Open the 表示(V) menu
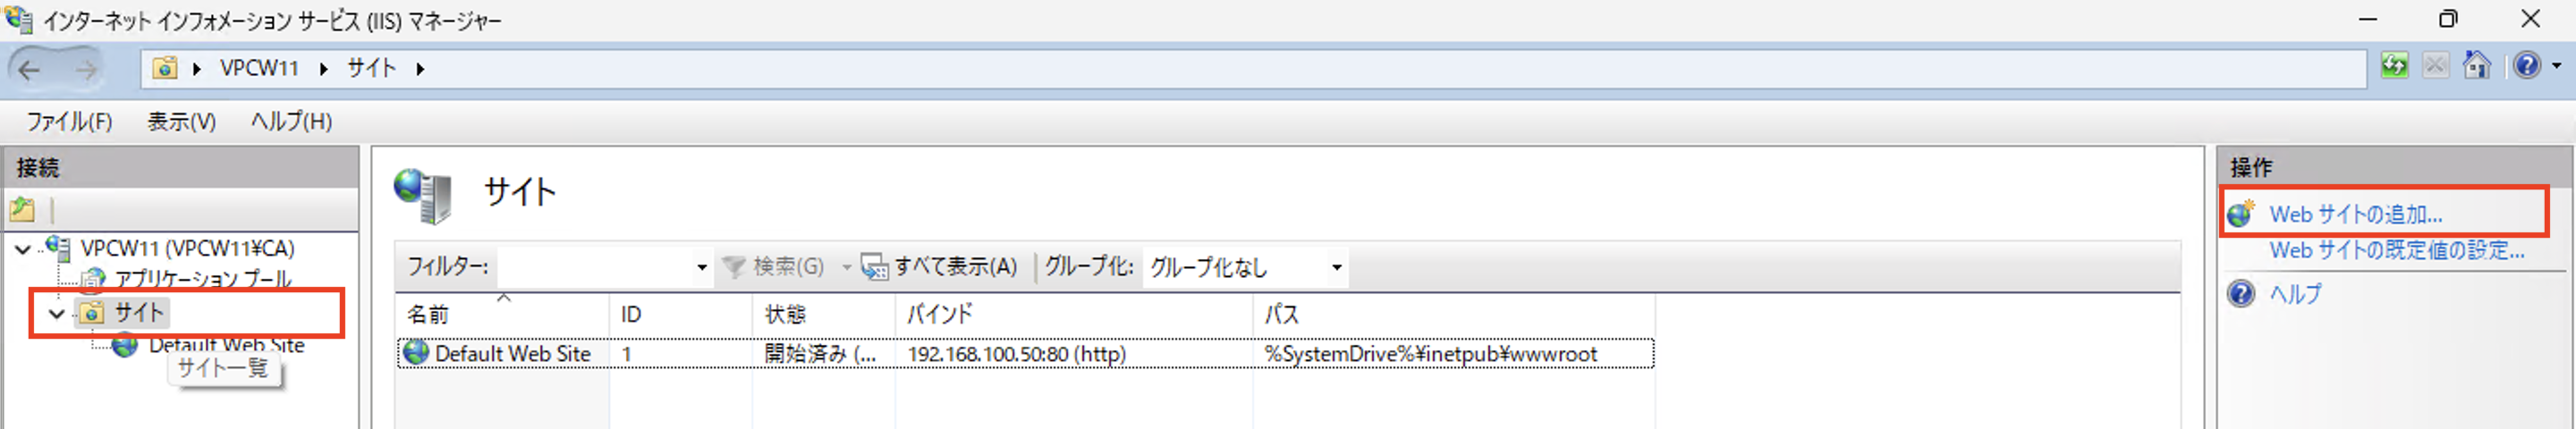The image size is (2576, 429). click(x=181, y=122)
